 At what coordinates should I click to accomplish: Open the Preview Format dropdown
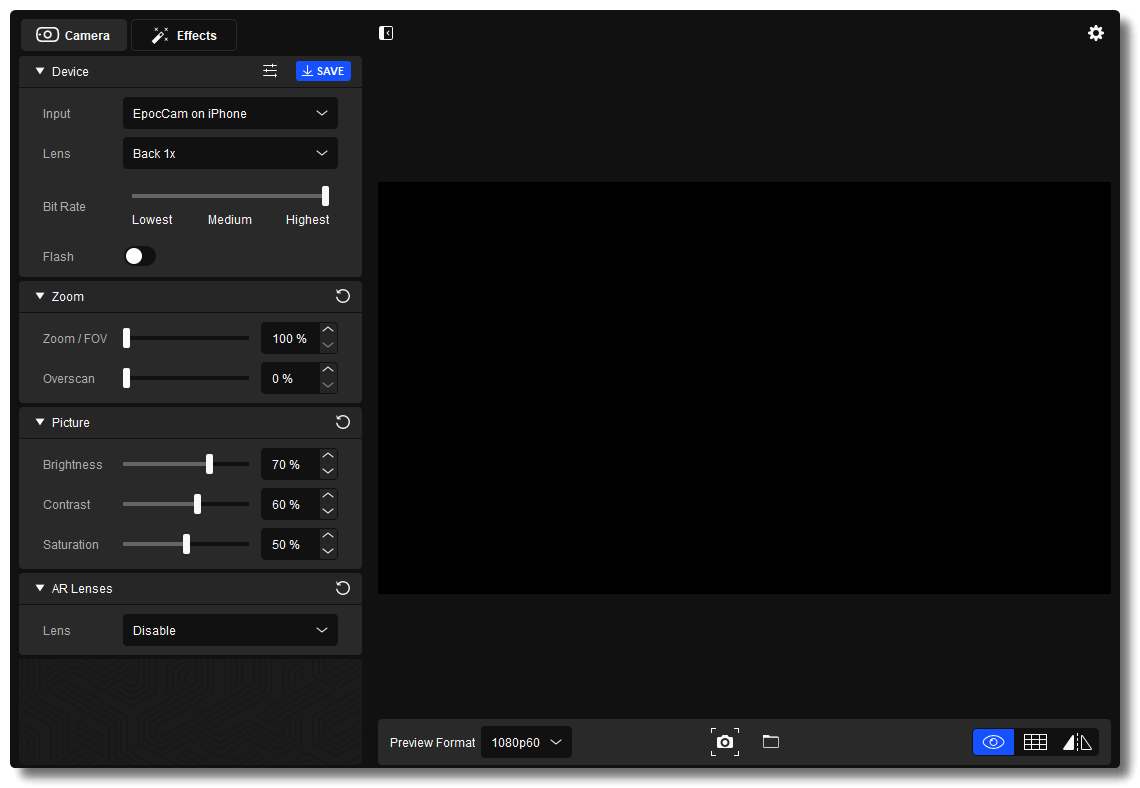click(x=526, y=741)
